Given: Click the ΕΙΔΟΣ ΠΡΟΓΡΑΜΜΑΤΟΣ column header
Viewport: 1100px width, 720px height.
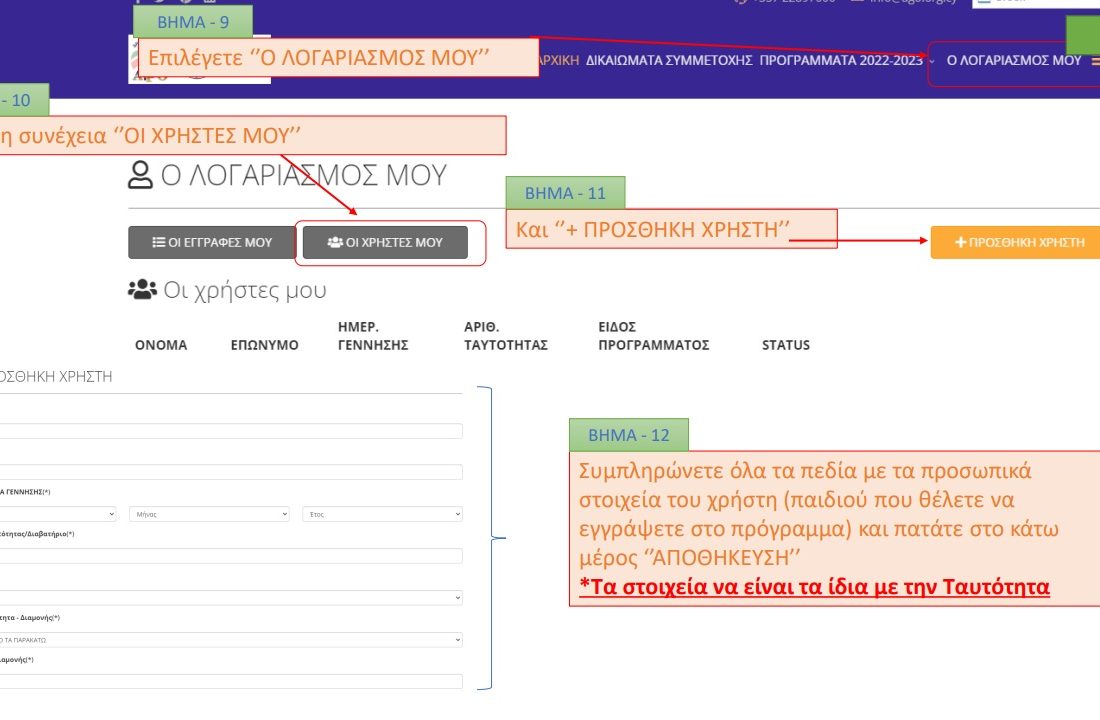Looking at the screenshot, I should (654, 336).
